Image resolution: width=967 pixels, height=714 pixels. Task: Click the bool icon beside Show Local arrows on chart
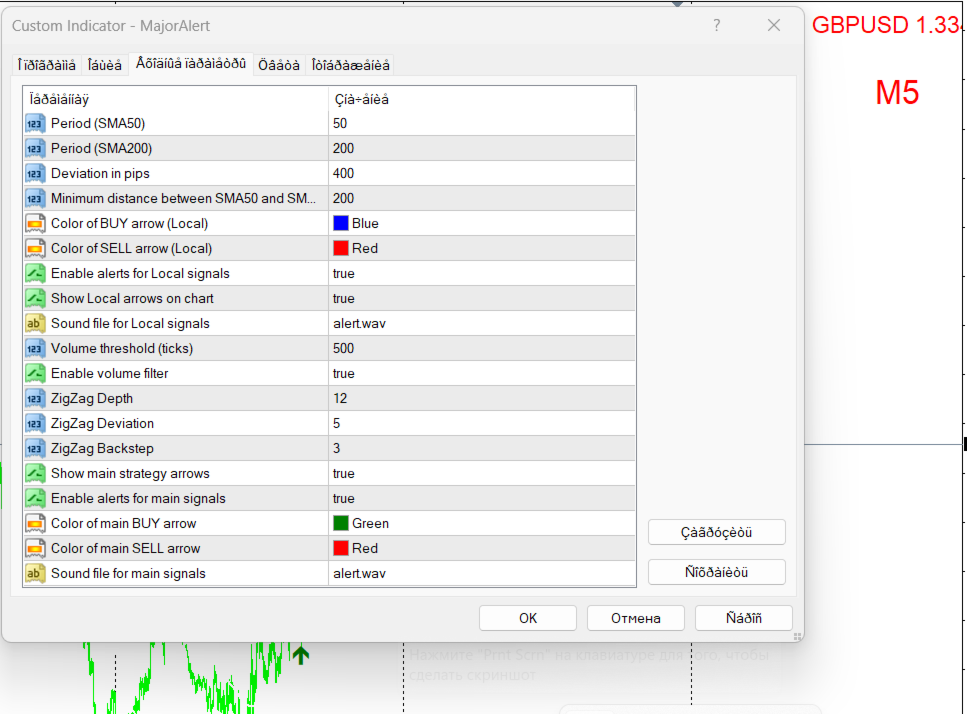[x=35, y=298]
